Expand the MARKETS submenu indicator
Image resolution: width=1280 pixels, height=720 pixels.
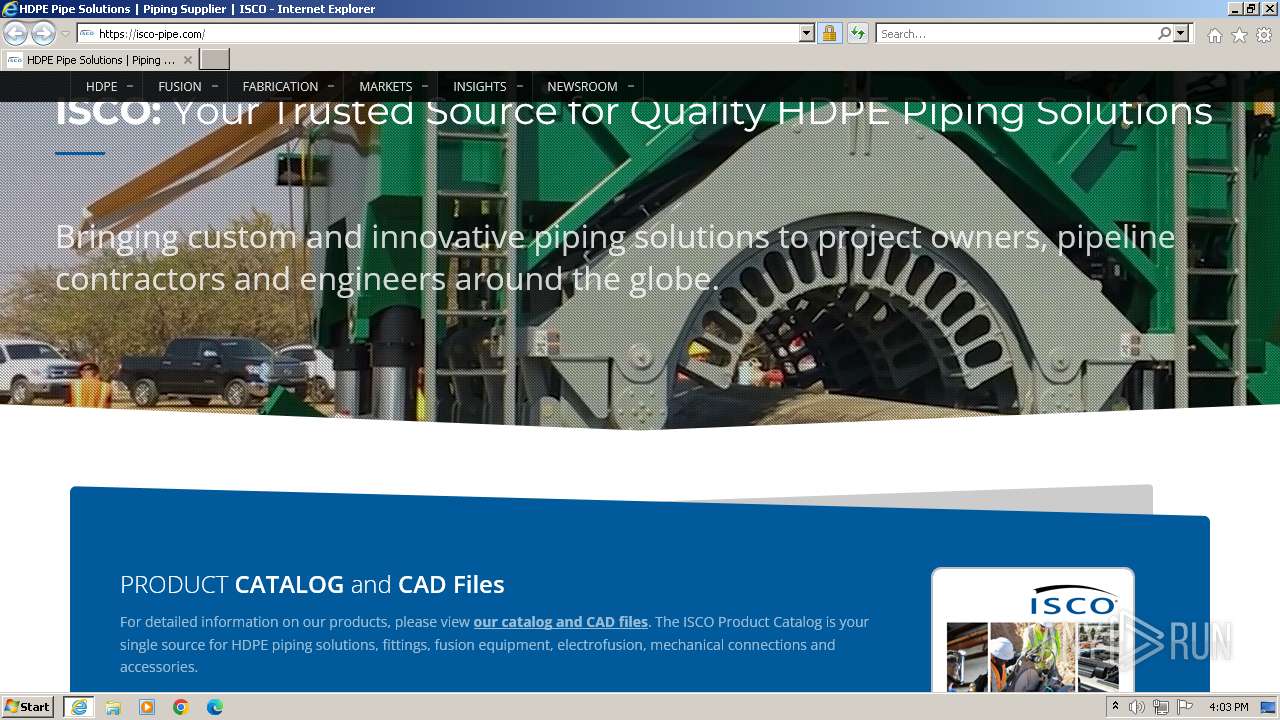425,87
